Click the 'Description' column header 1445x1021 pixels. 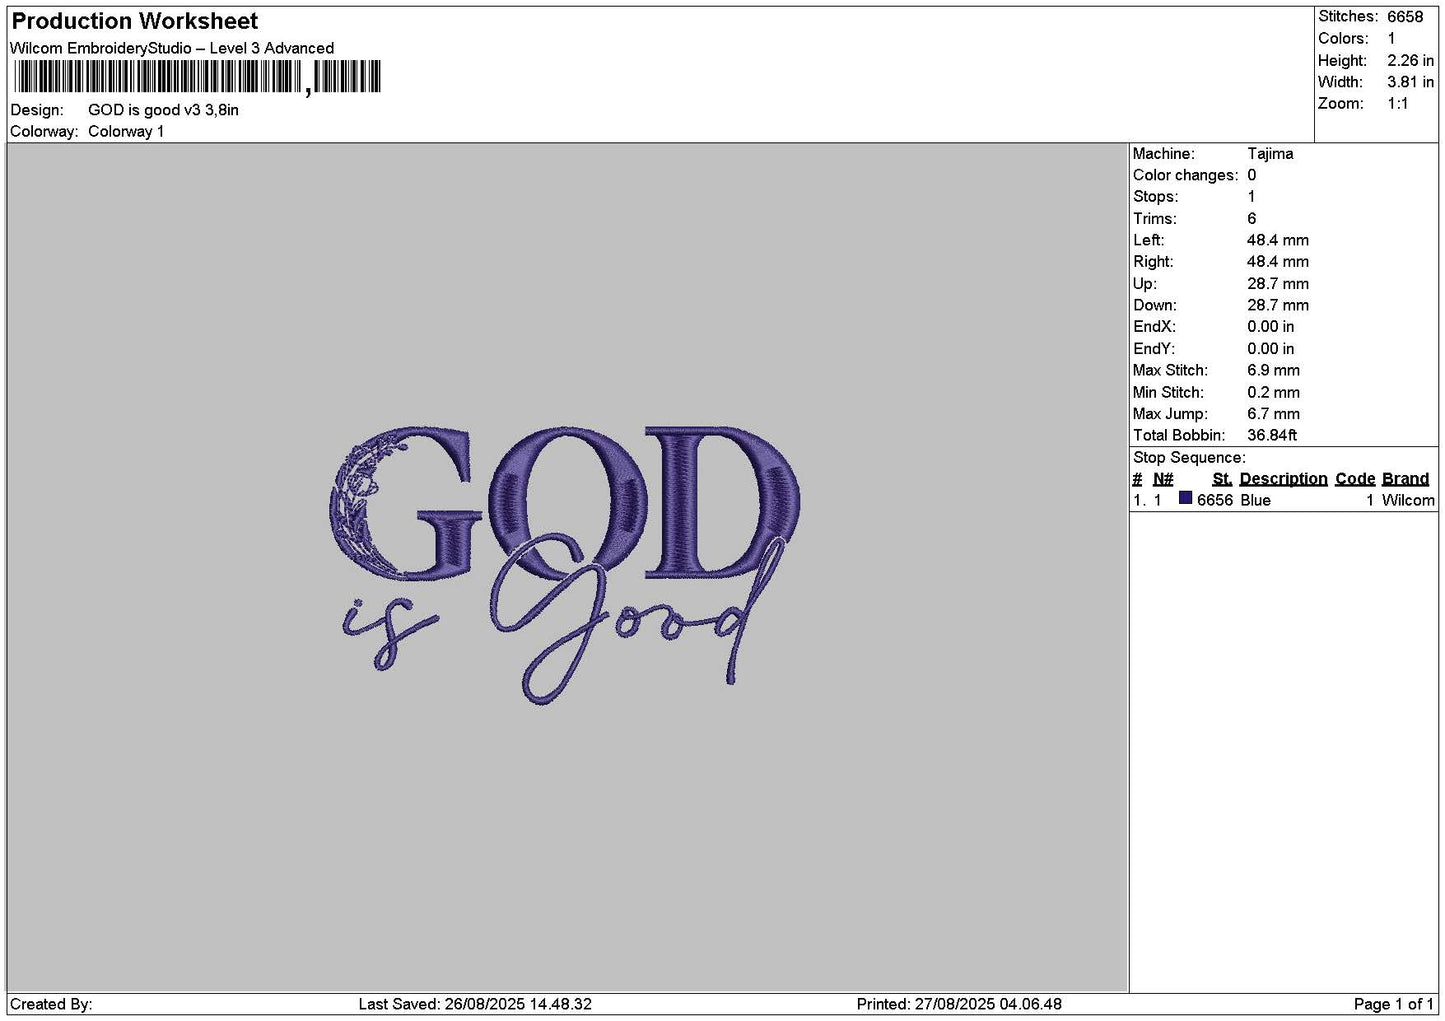[1283, 479]
